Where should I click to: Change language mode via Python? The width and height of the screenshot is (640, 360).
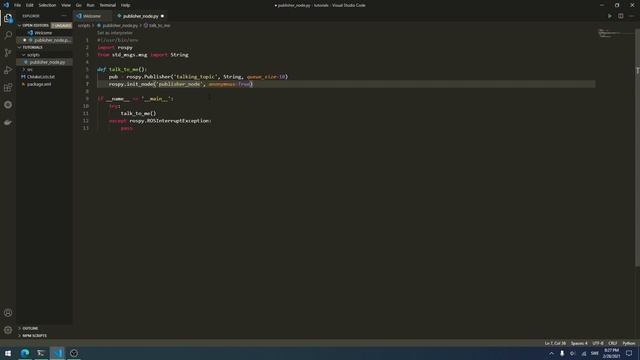[x=629, y=343]
